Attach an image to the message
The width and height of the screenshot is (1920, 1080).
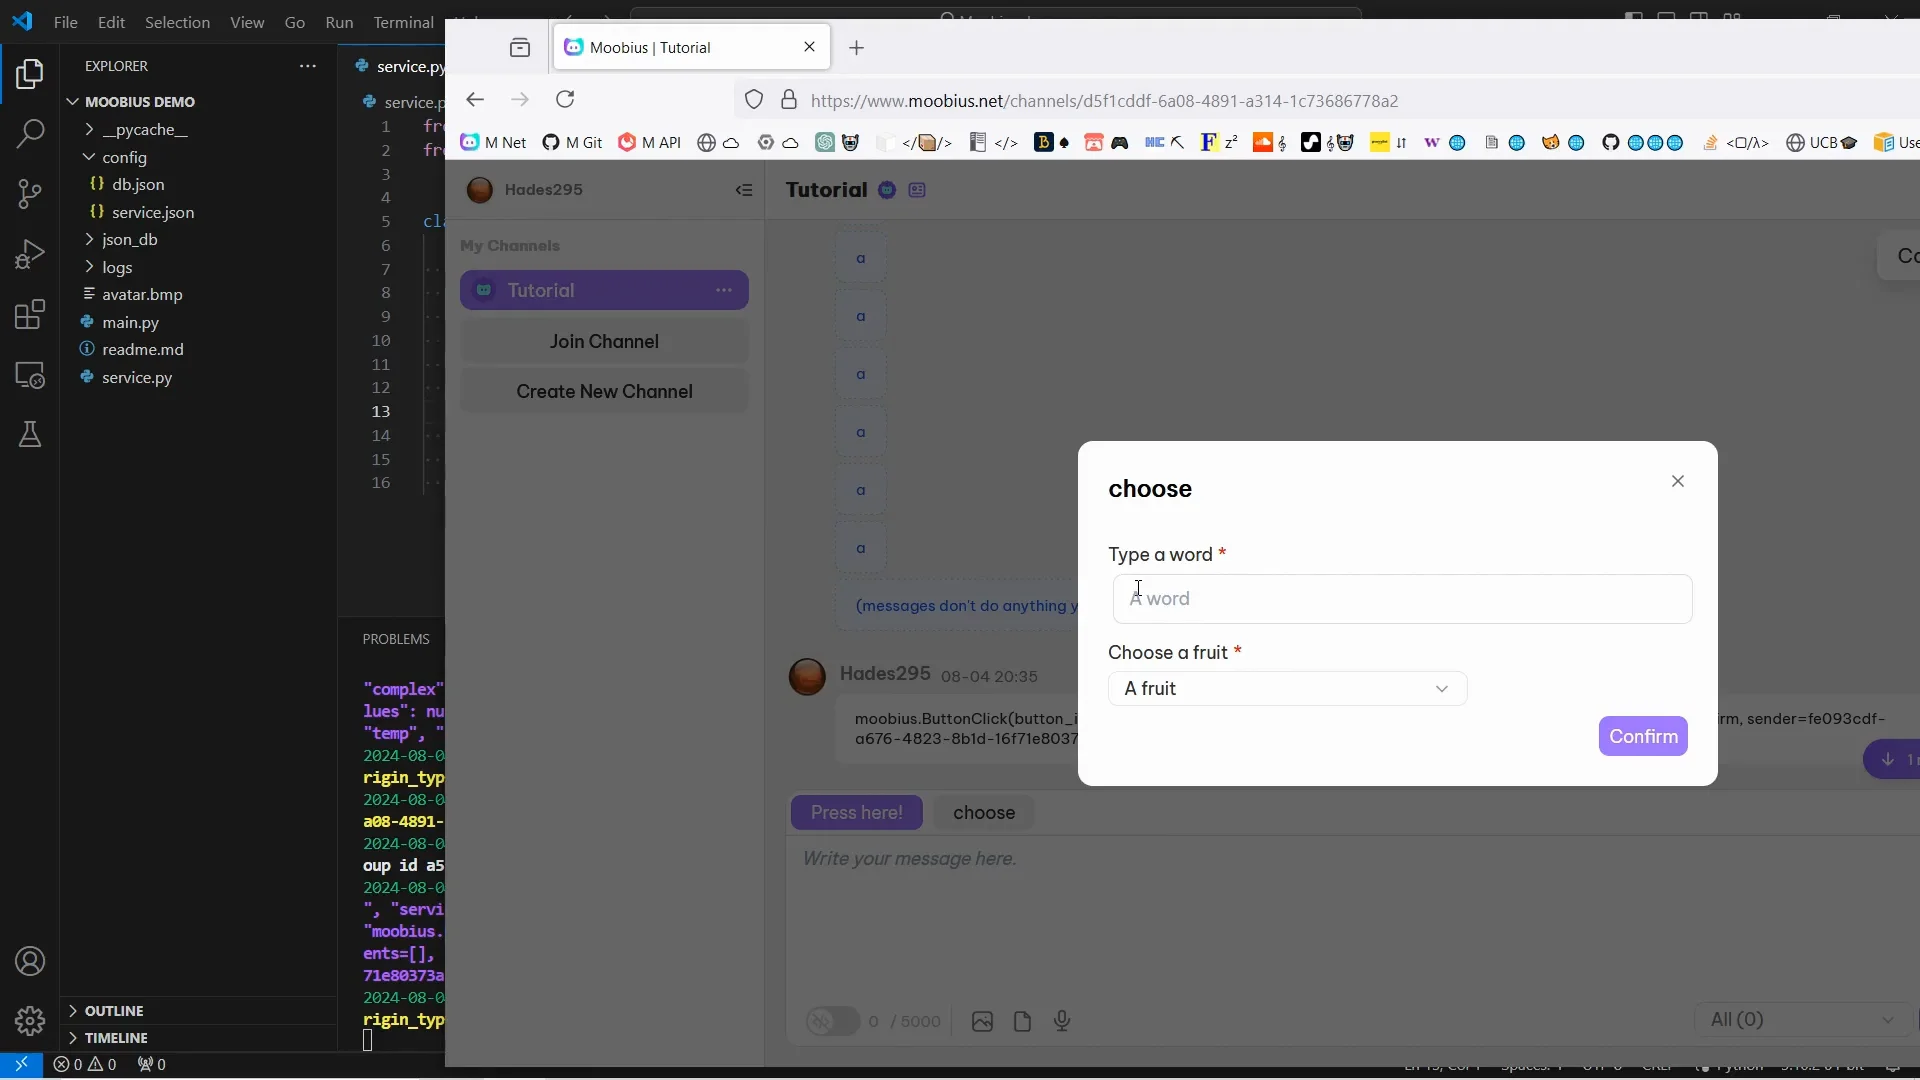click(x=982, y=1021)
